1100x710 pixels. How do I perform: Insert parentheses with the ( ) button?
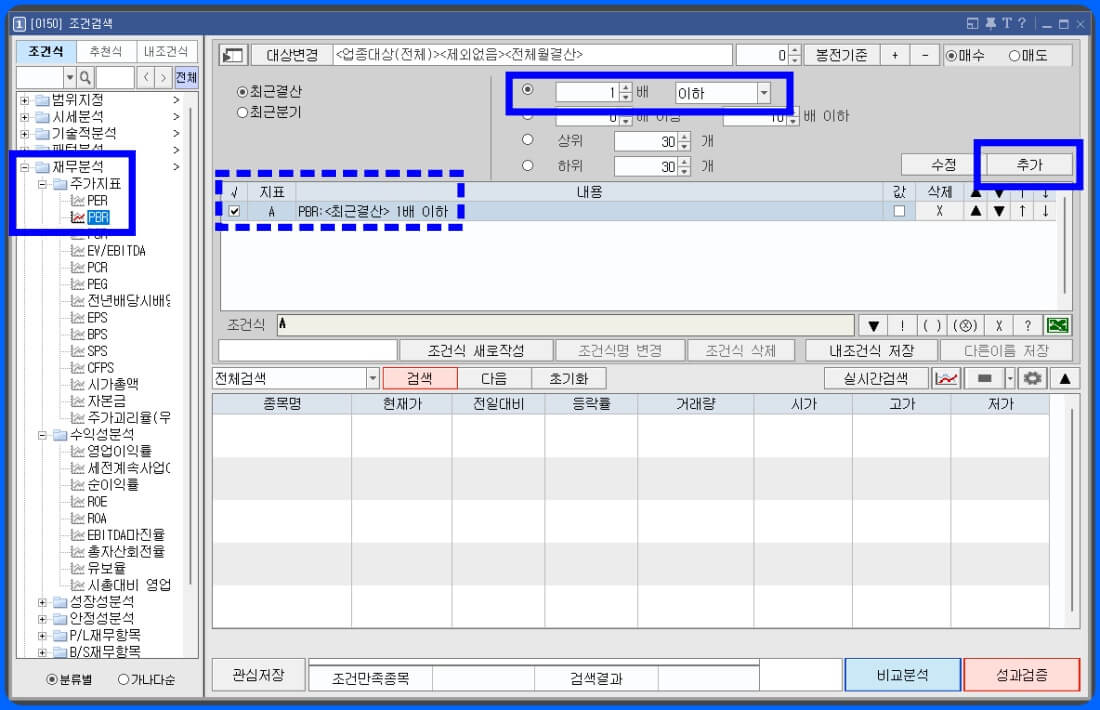932,326
